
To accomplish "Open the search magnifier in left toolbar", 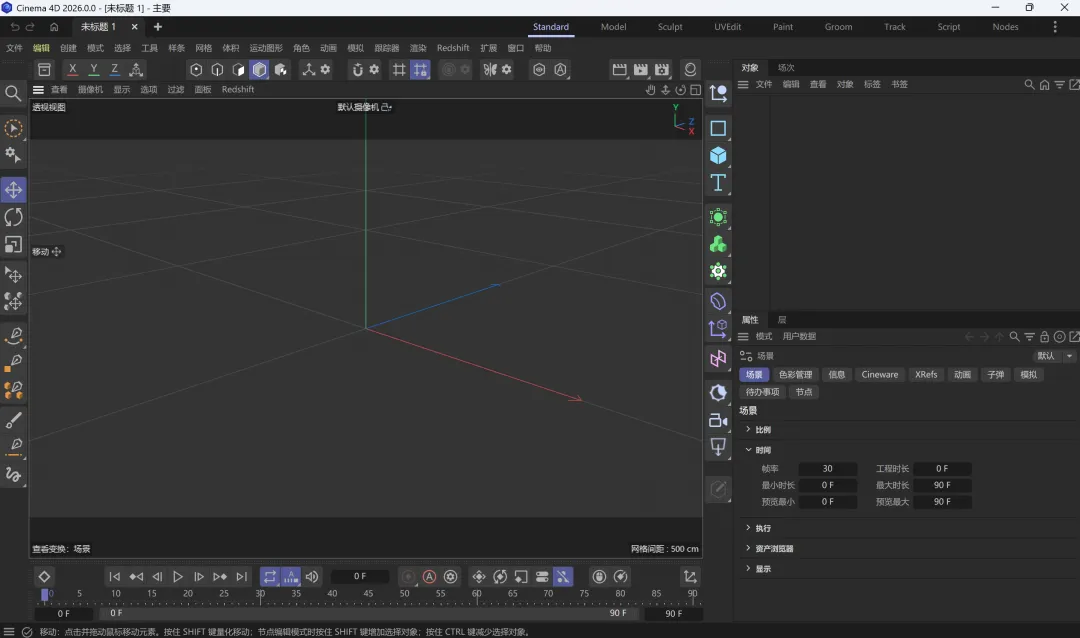I will point(14,94).
